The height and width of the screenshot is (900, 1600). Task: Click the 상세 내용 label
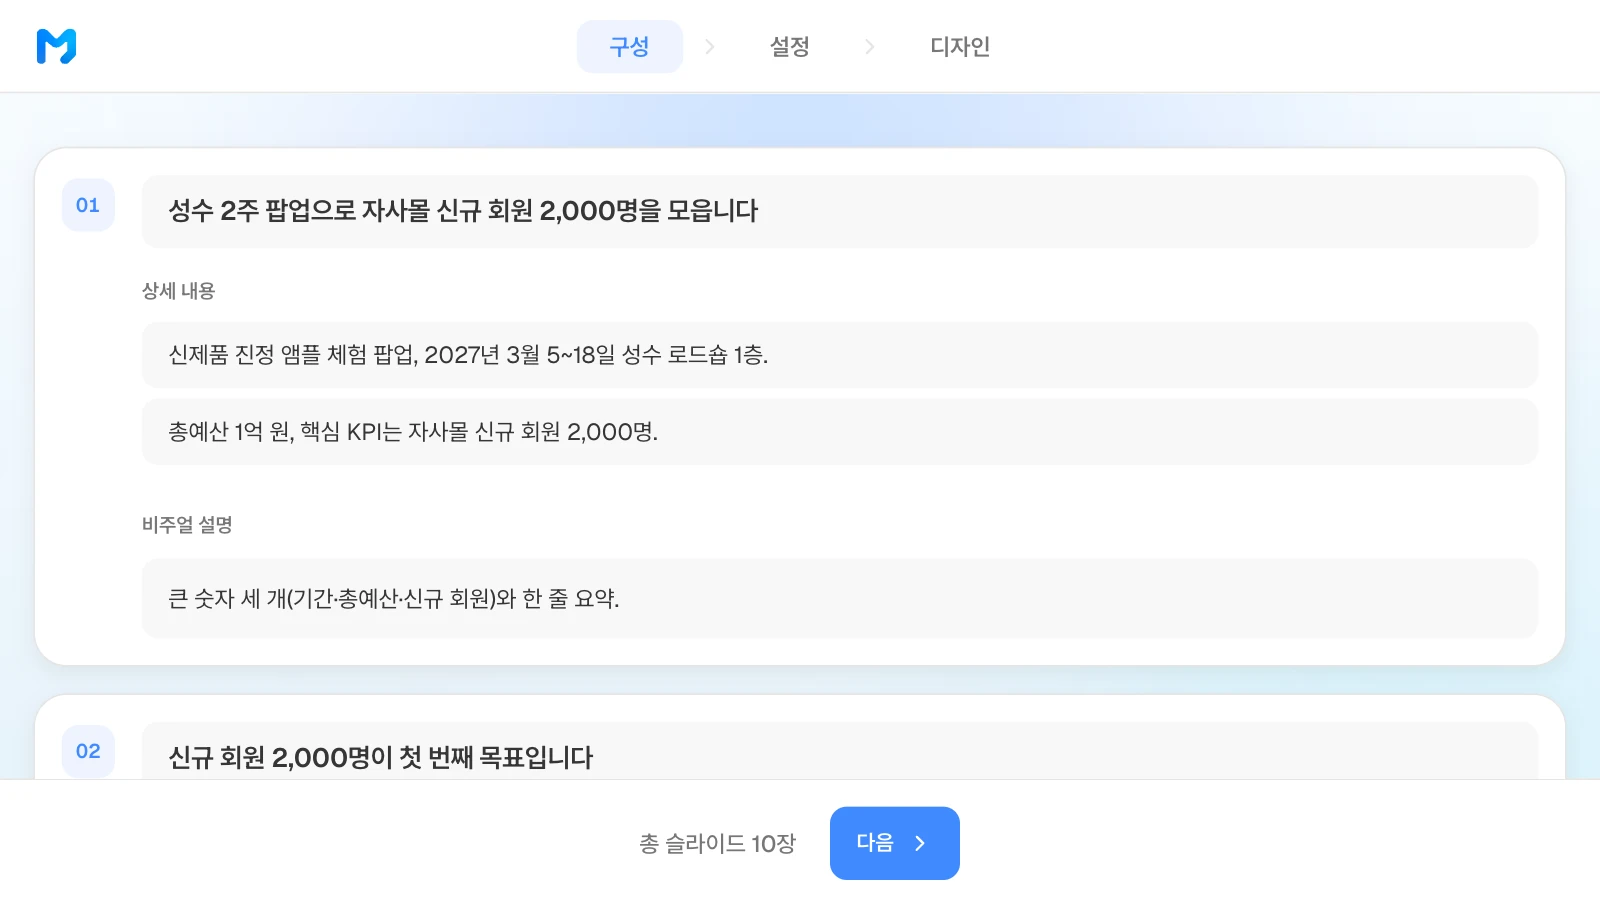click(x=178, y=291)
